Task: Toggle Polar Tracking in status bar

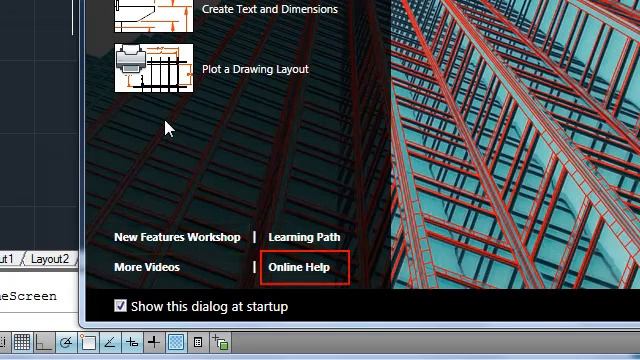Action: point(66,342)
